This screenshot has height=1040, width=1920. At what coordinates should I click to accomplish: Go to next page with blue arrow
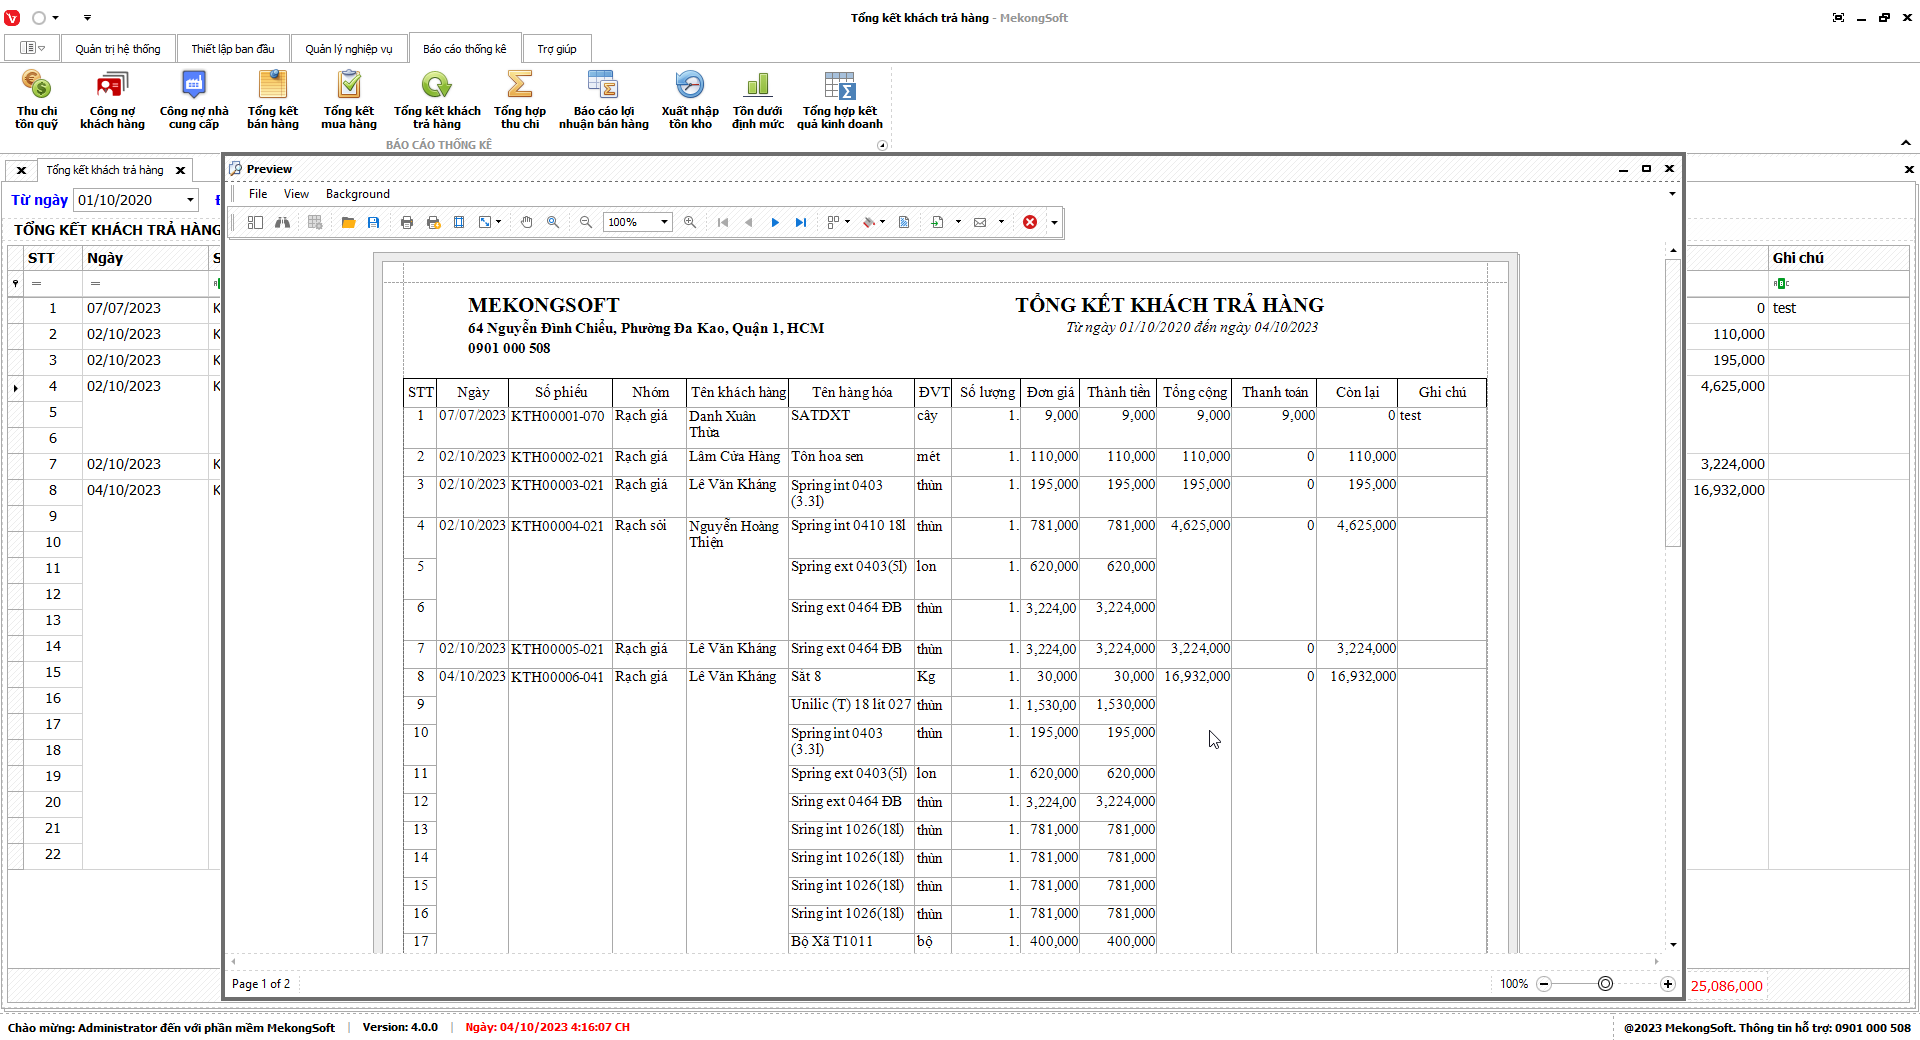tap(775, 222)
